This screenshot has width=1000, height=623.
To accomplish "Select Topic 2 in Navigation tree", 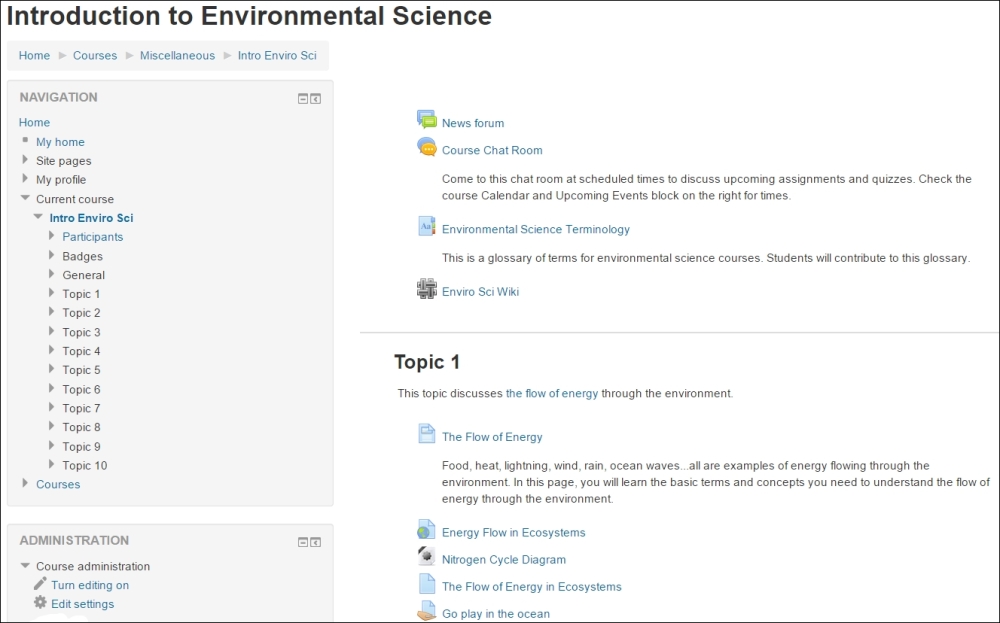I will (81, 312).
